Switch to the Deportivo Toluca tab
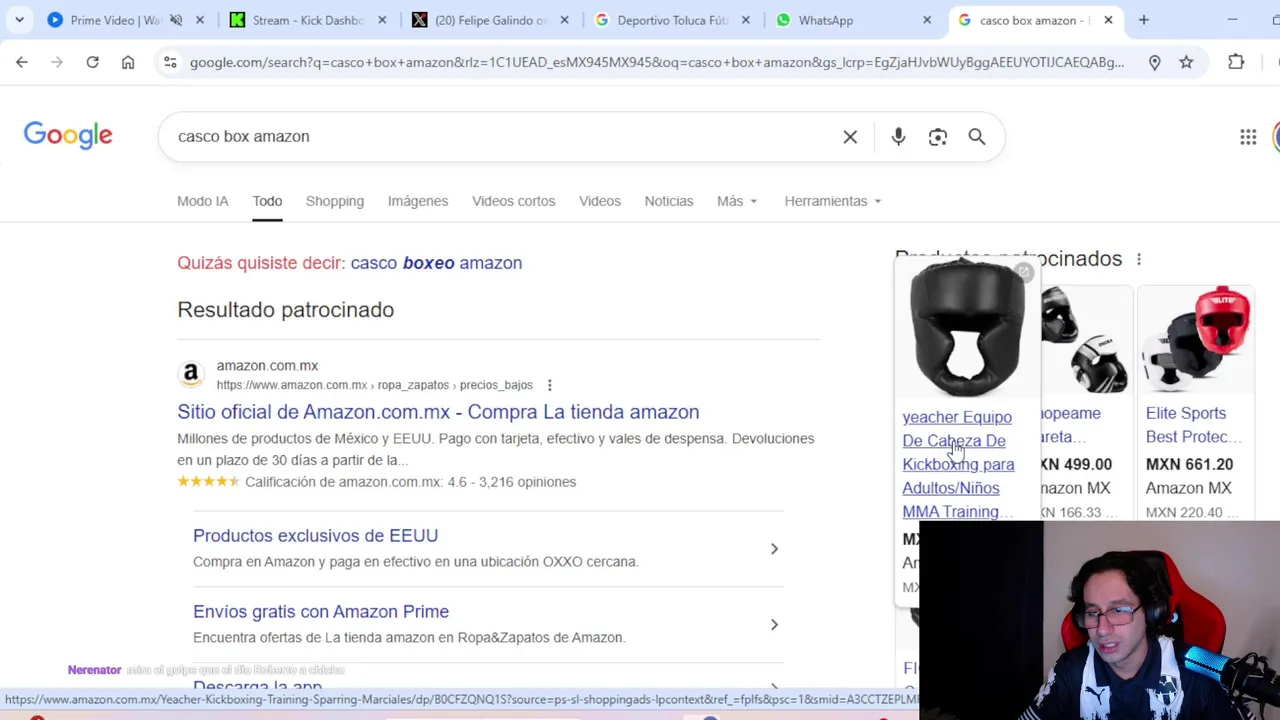The height and width of the screenshot is (720, 1280). pos(673,20)
